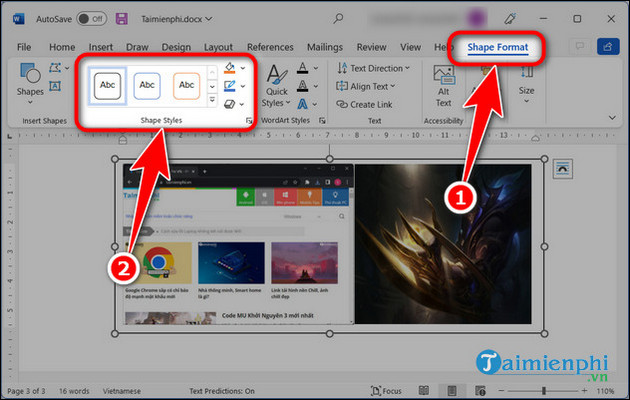Open the Align Text menu
630x400 pixels.
(366, 86)
